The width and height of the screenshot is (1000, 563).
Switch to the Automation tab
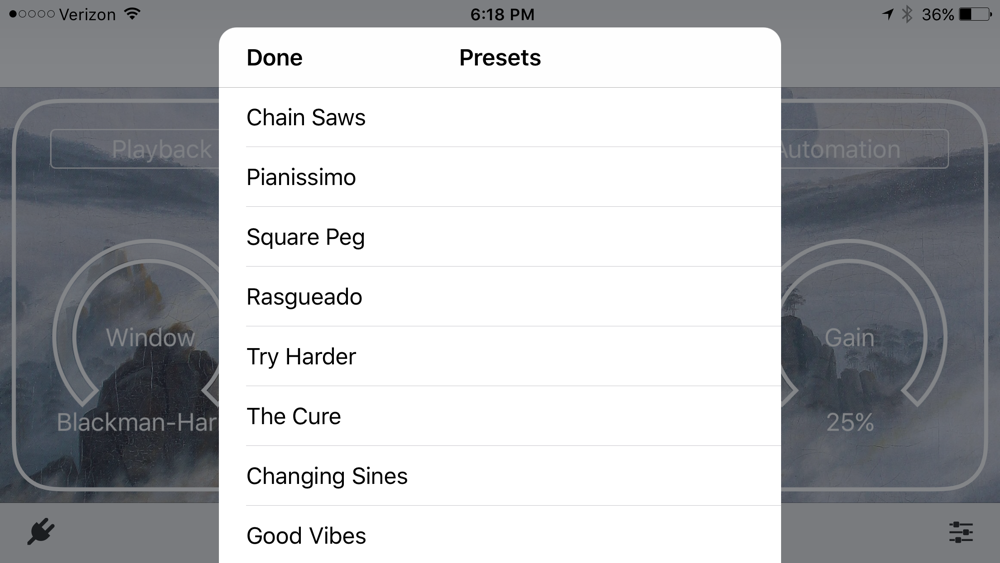point(864,149)
